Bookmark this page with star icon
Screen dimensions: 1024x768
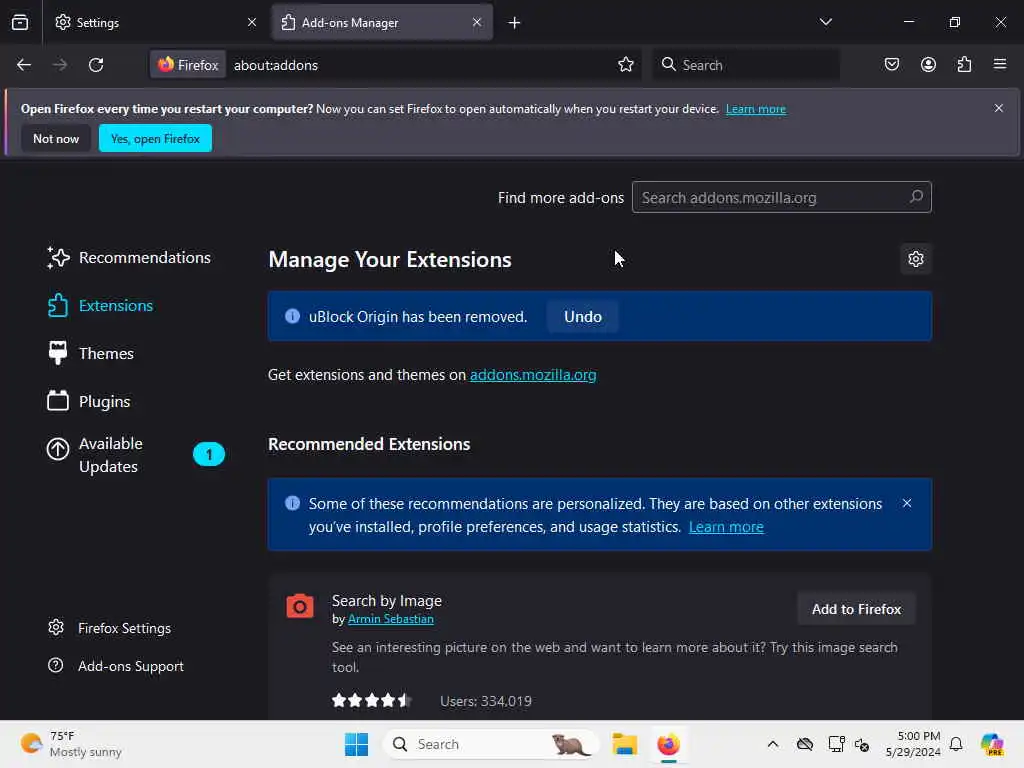tap(626, 65)
